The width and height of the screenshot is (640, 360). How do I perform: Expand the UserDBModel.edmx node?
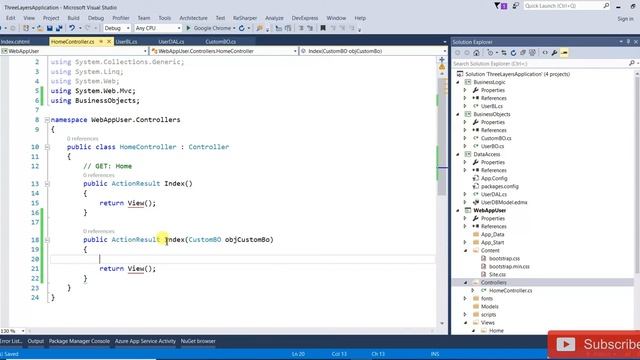click(x=465, y=202)
